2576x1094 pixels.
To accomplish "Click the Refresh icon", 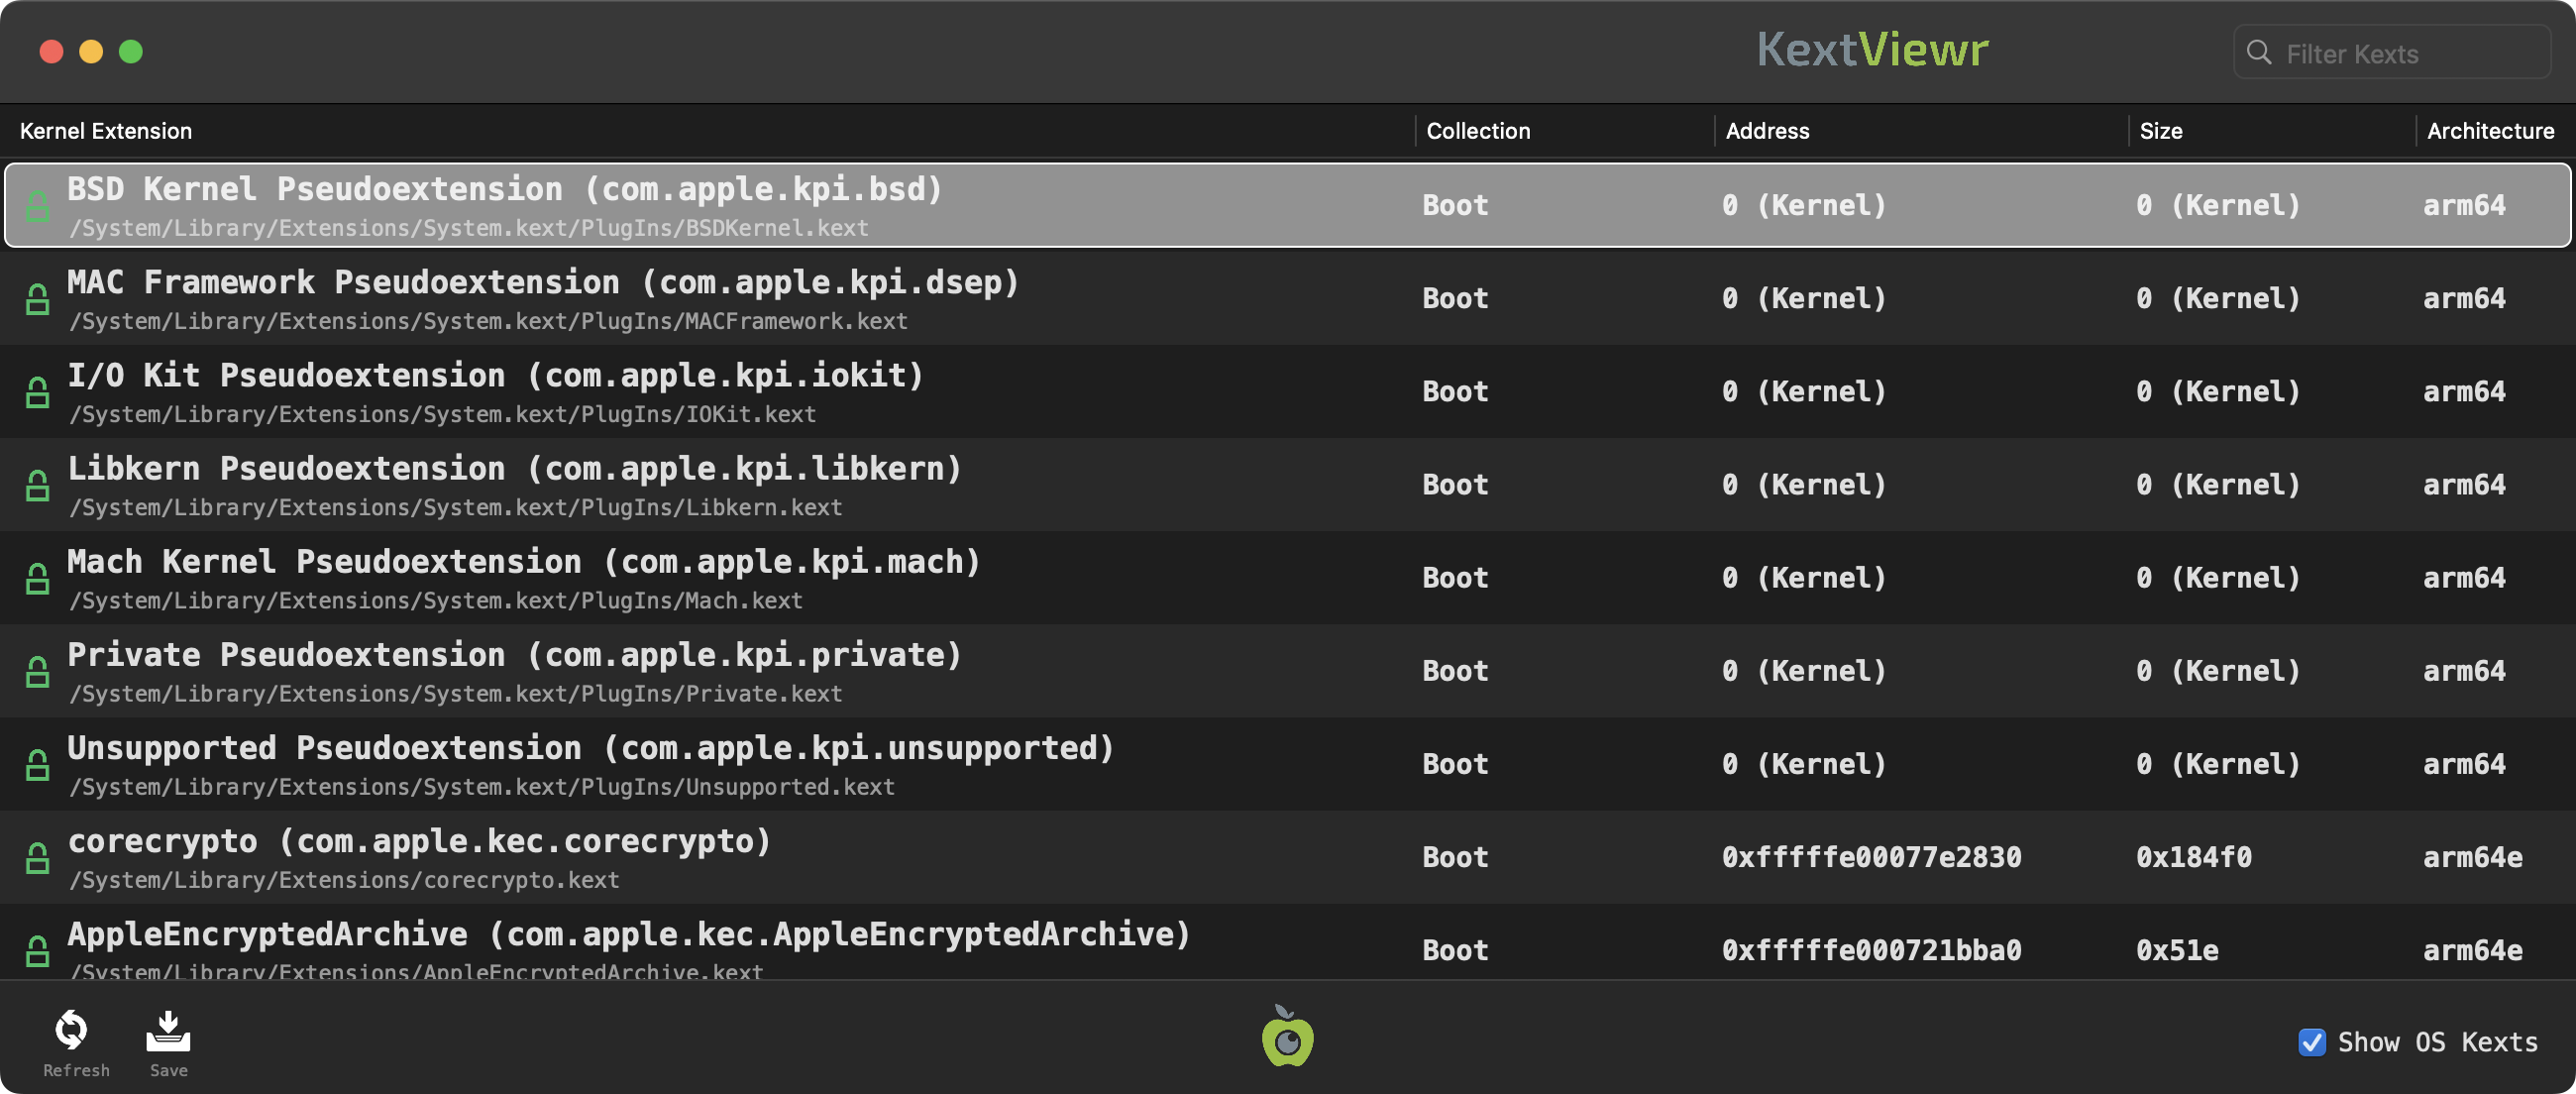I will 71,1030.
